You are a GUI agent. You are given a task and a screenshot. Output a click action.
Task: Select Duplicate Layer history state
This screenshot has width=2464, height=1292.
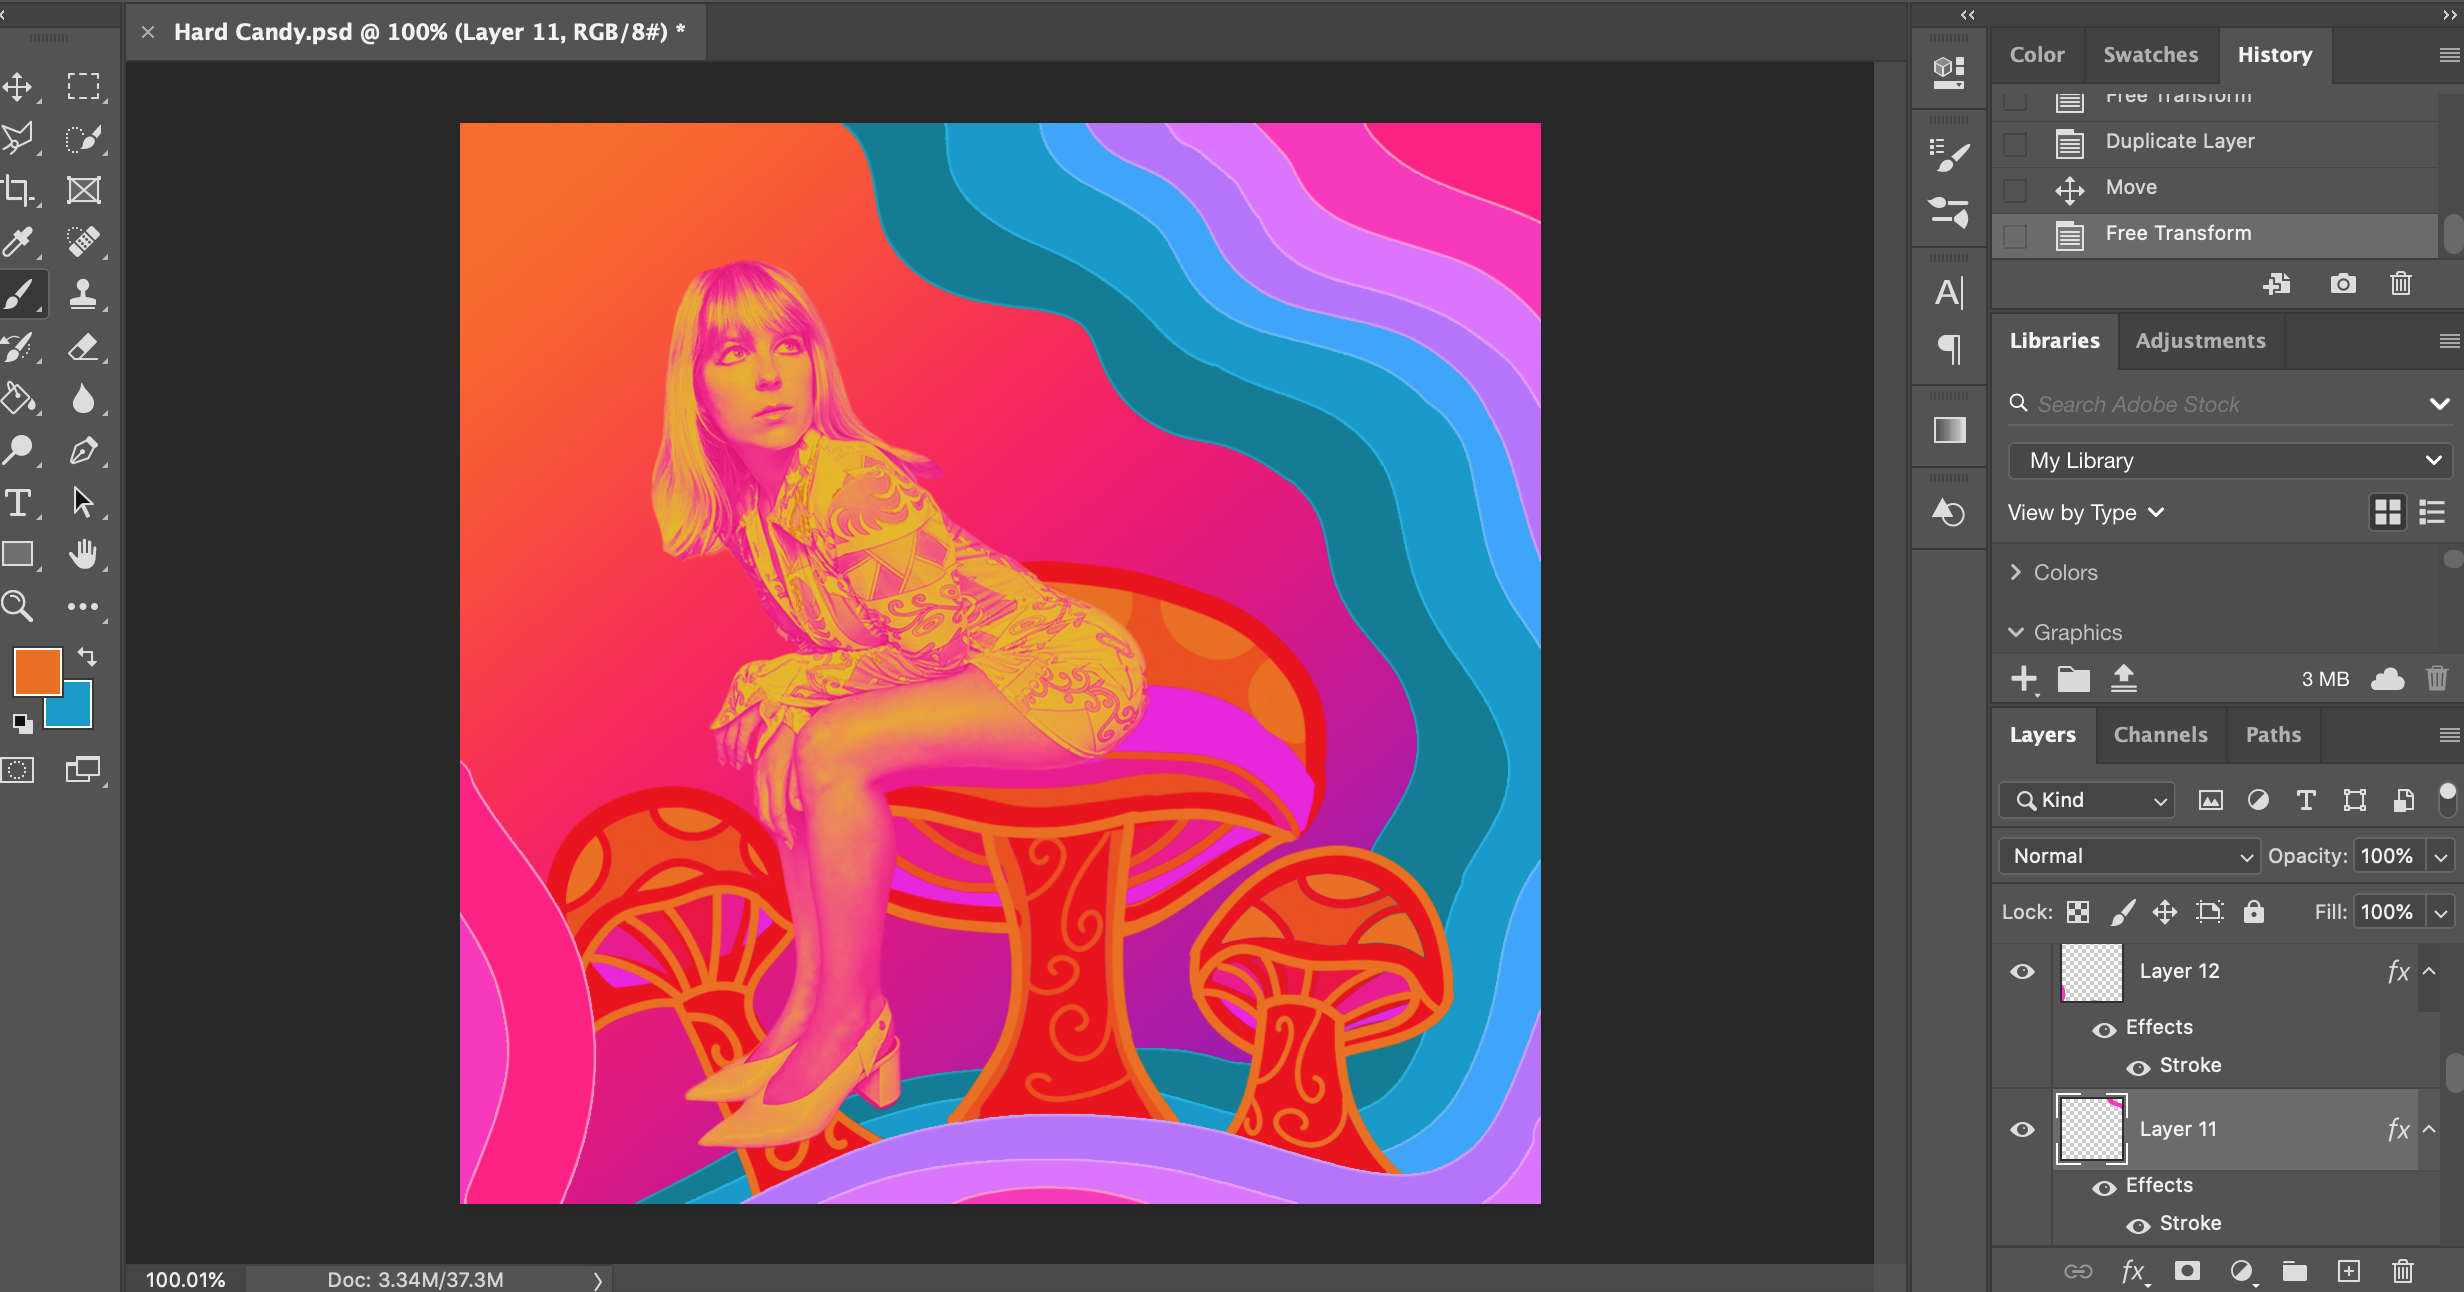click(2180, 142)
